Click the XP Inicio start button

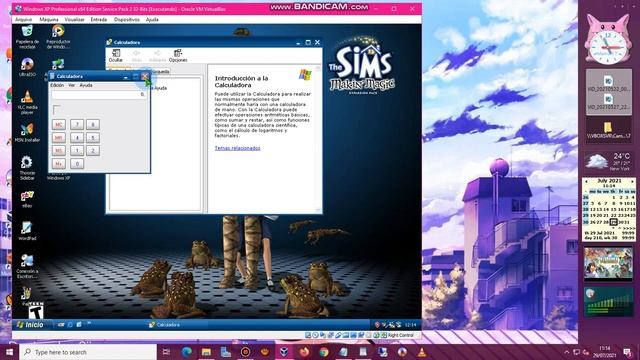[30, 324]
